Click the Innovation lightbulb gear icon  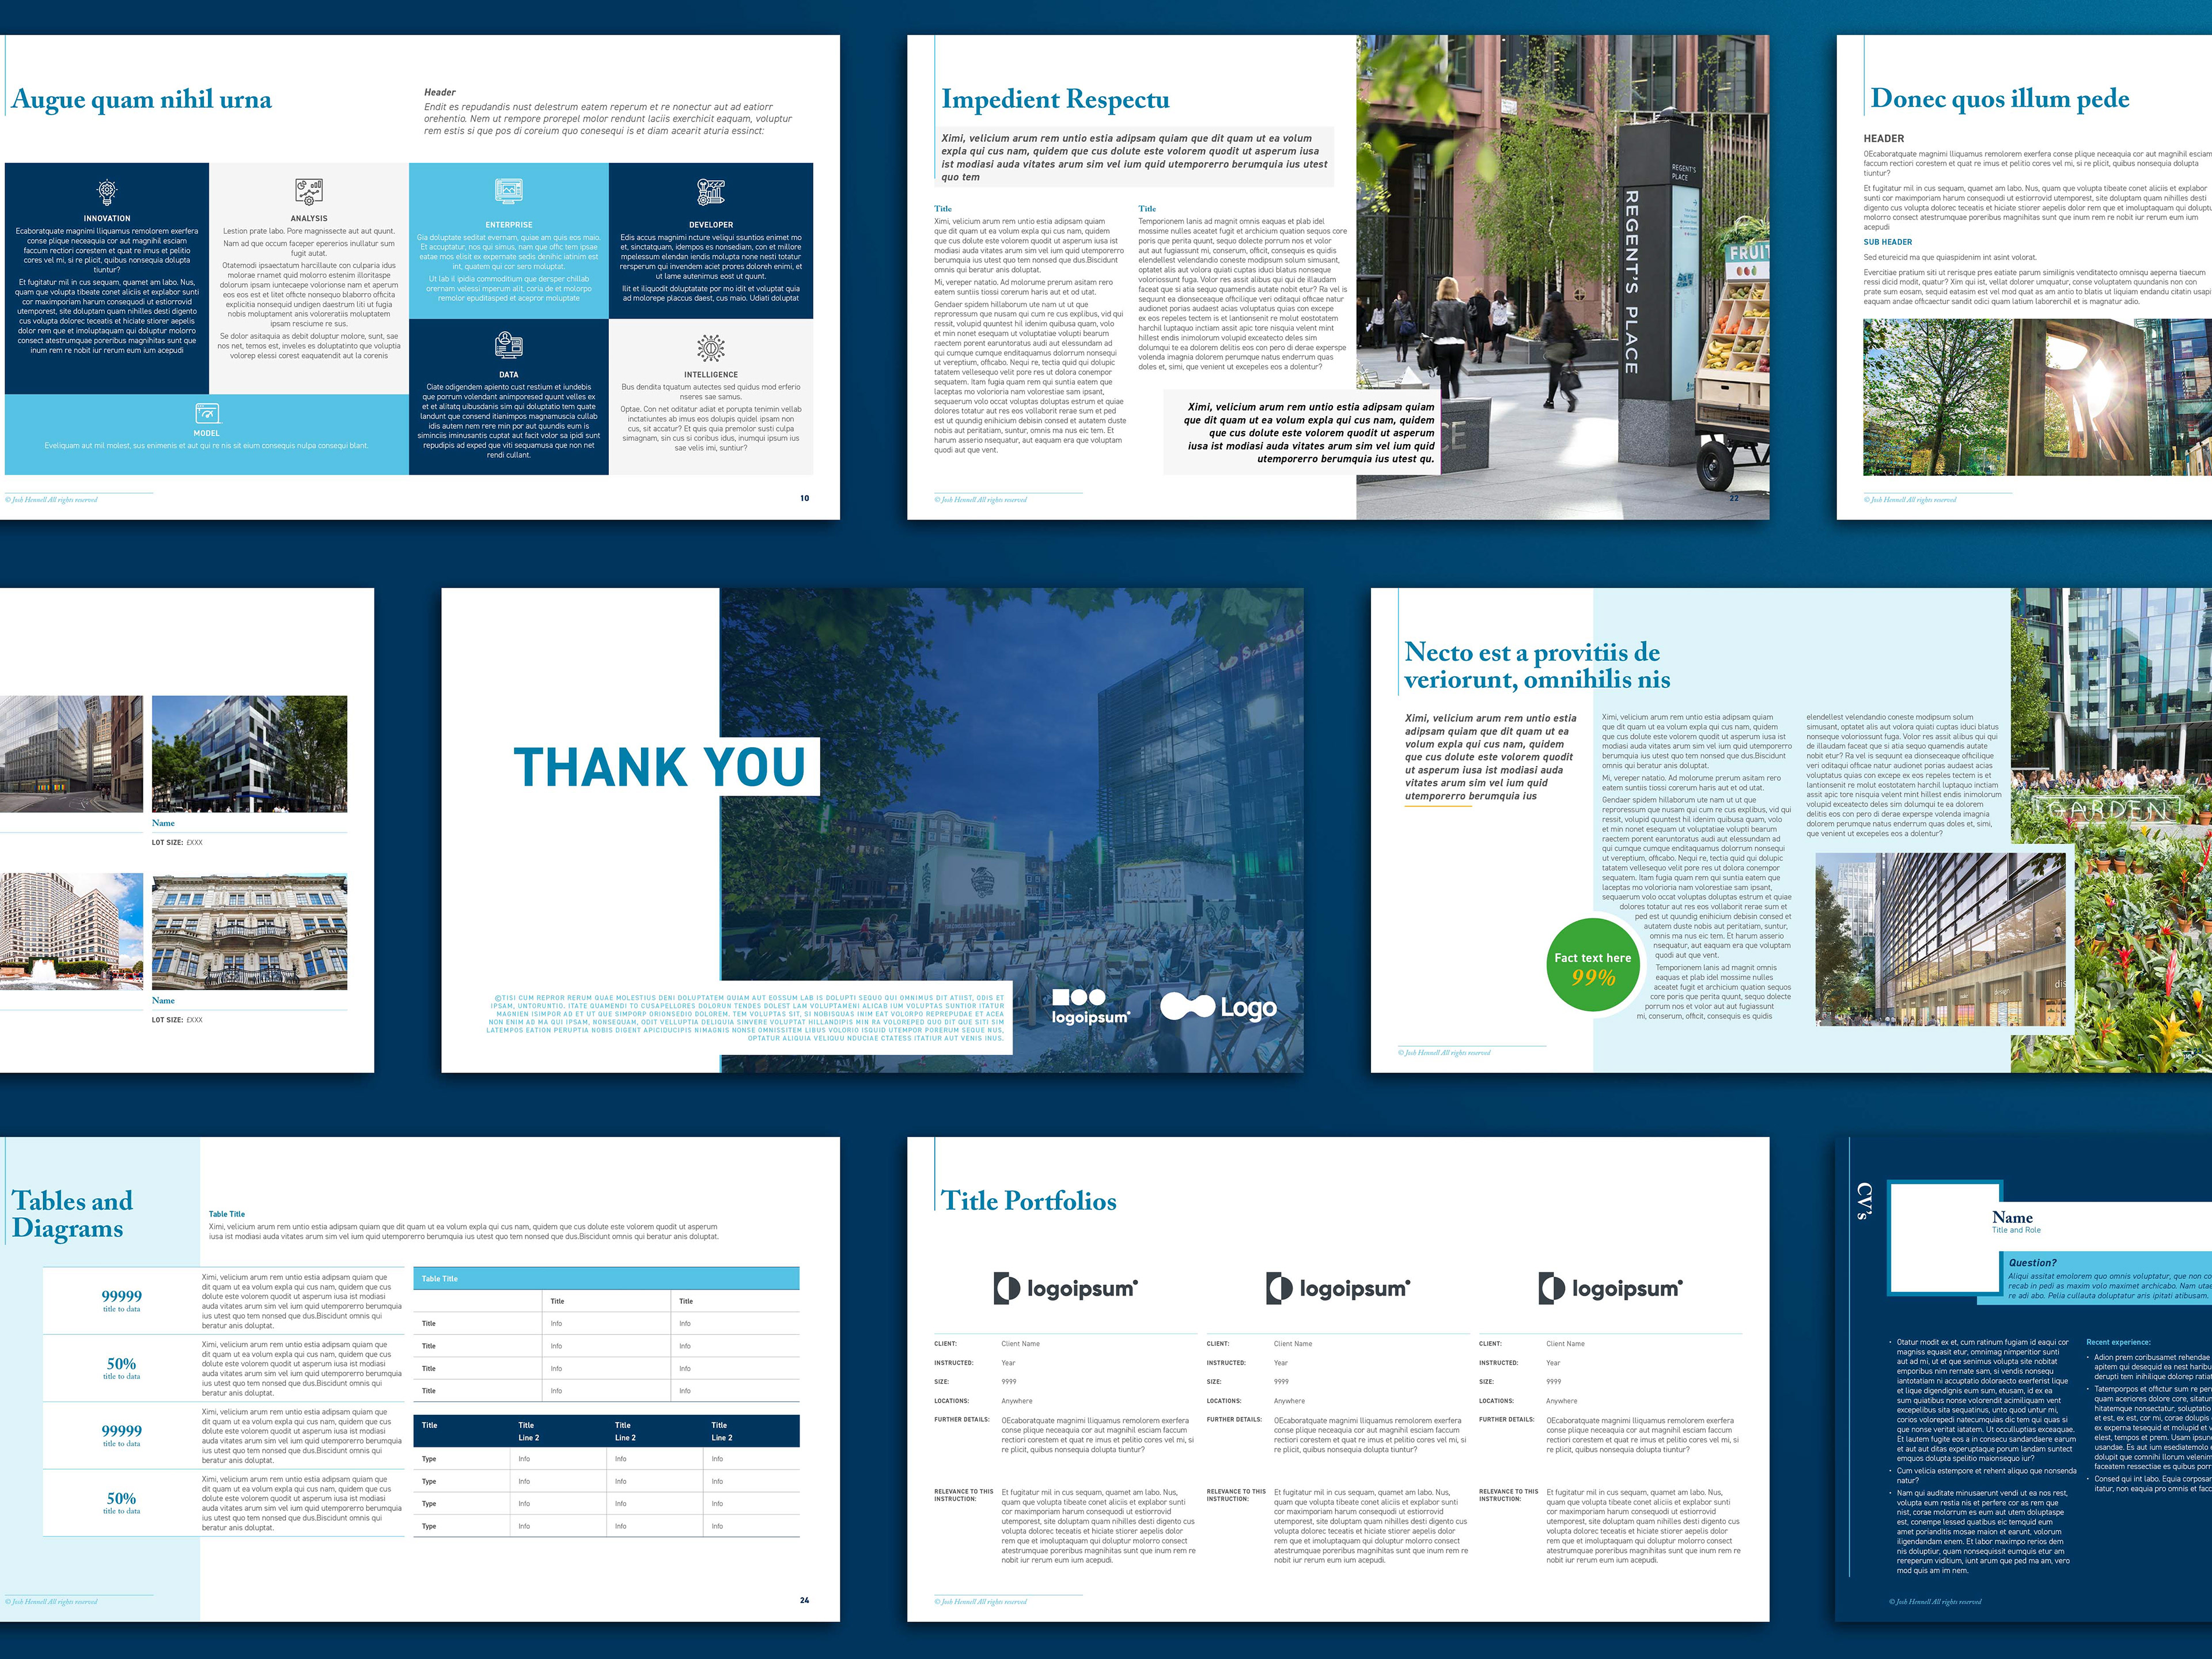pyautogui.click(x=107, y=191)
